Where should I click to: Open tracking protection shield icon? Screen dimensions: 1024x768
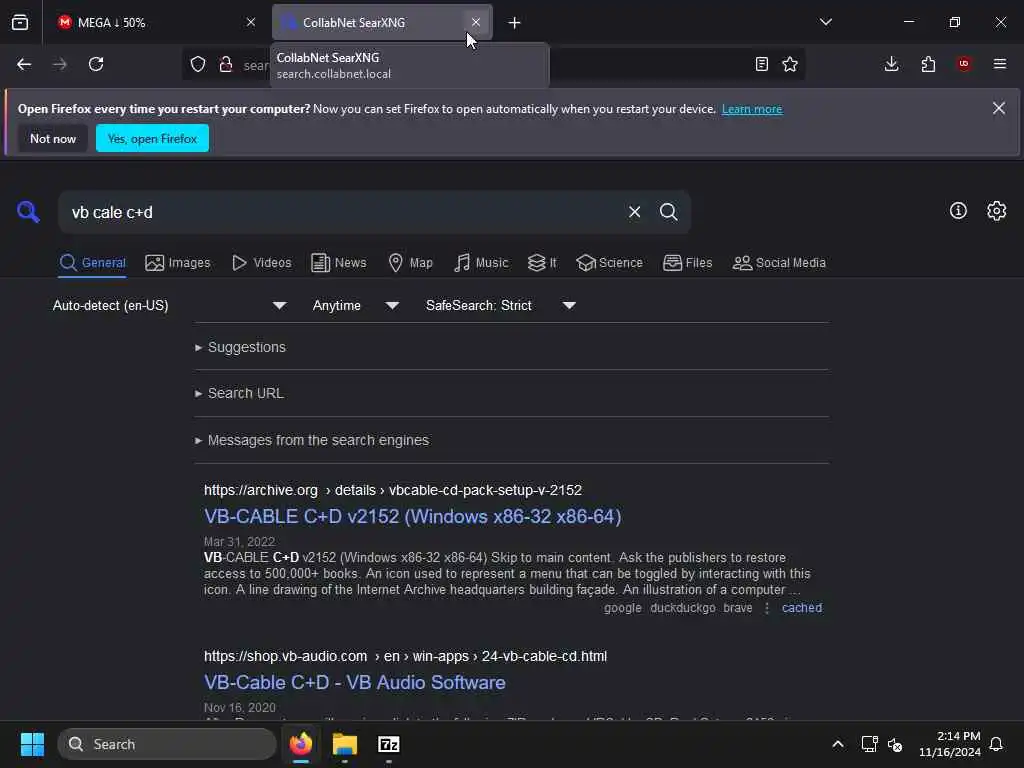198,64
